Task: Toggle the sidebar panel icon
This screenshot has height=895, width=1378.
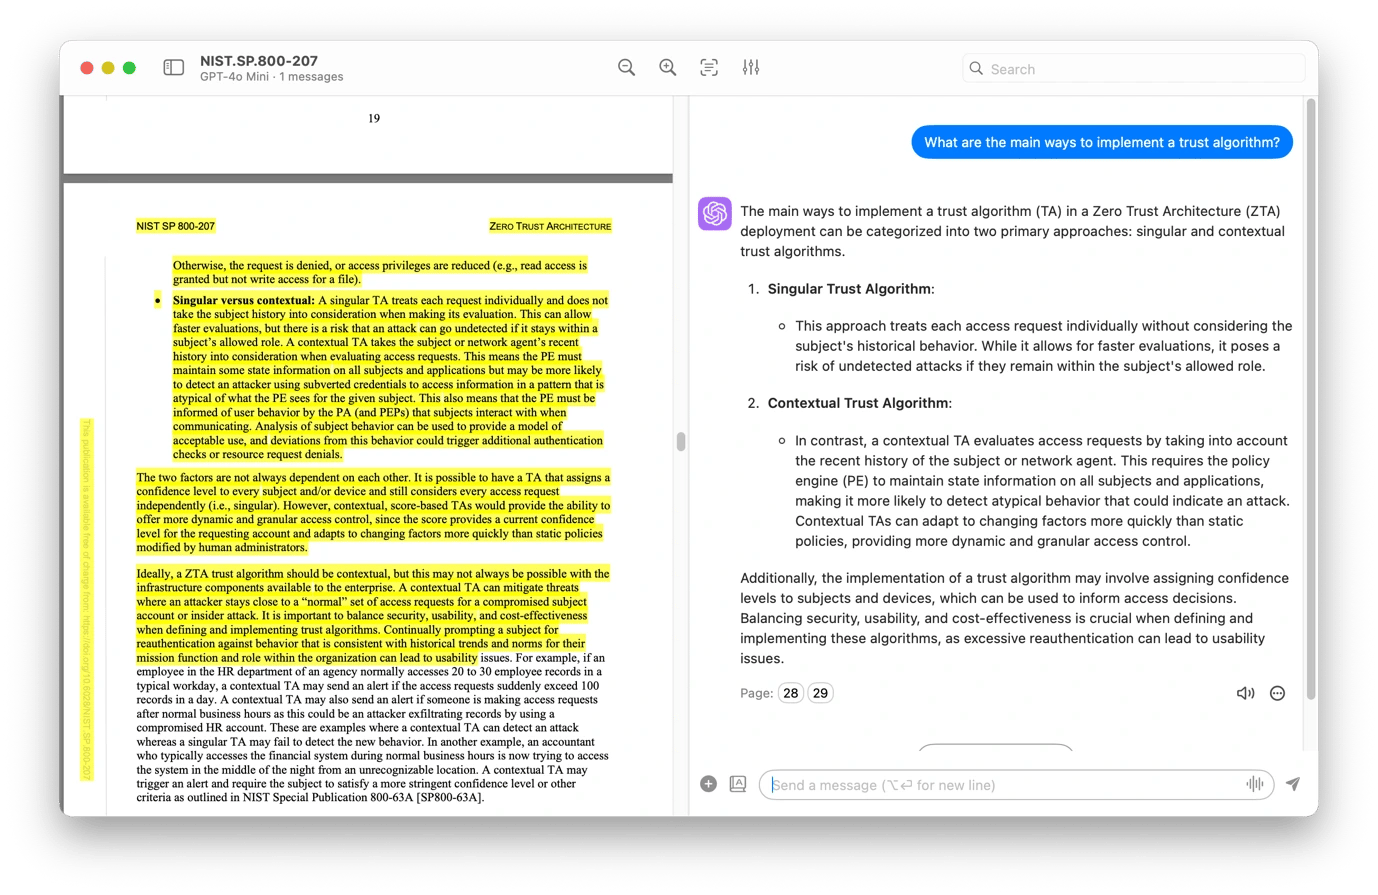Action: (x=174, y=68)
